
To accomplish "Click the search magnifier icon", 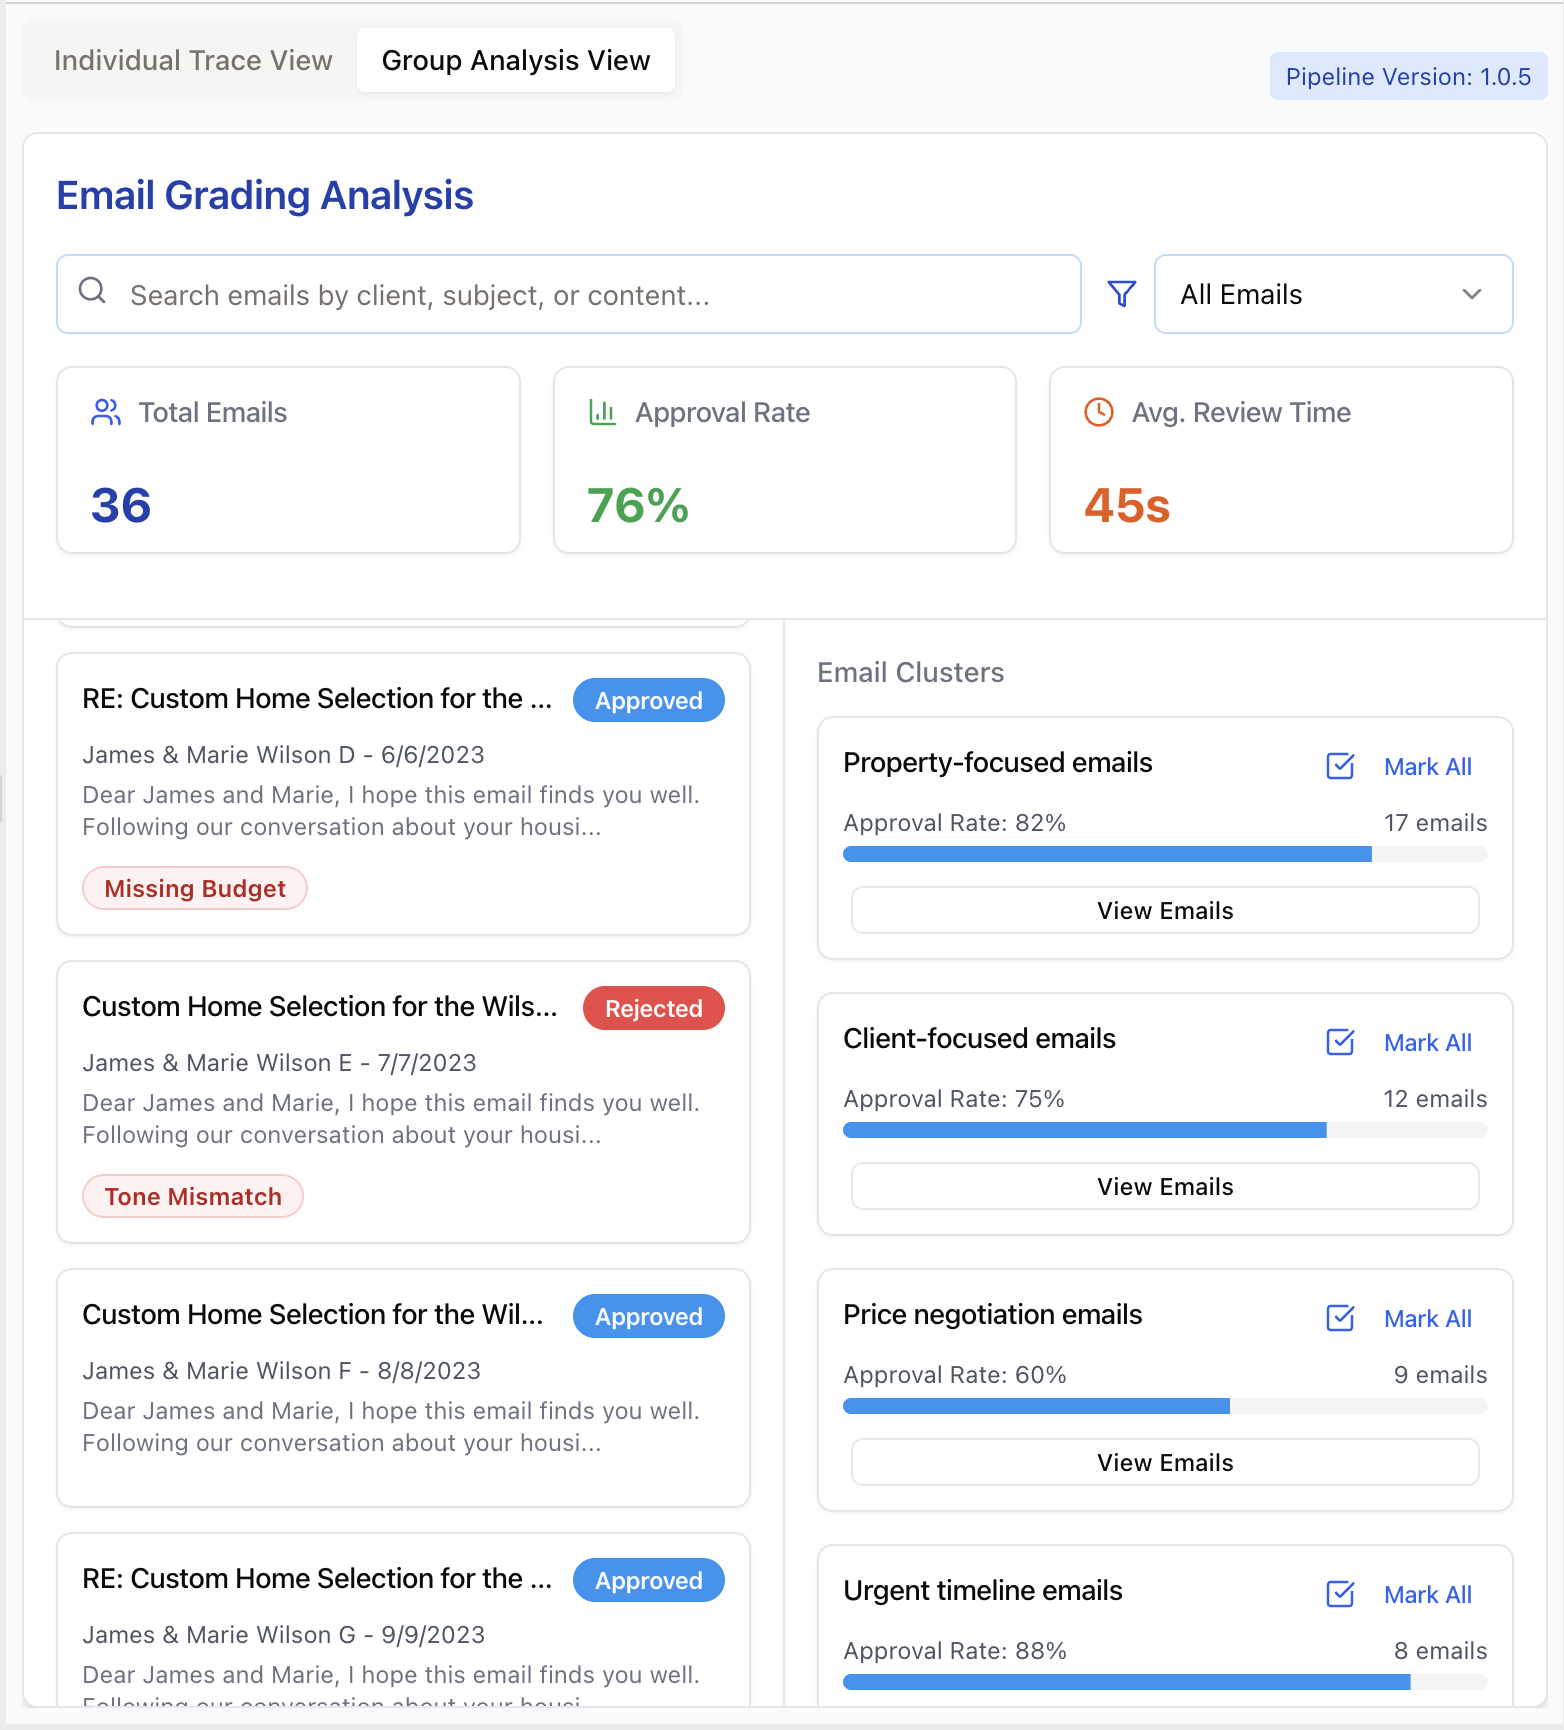I will click(92, 291).
